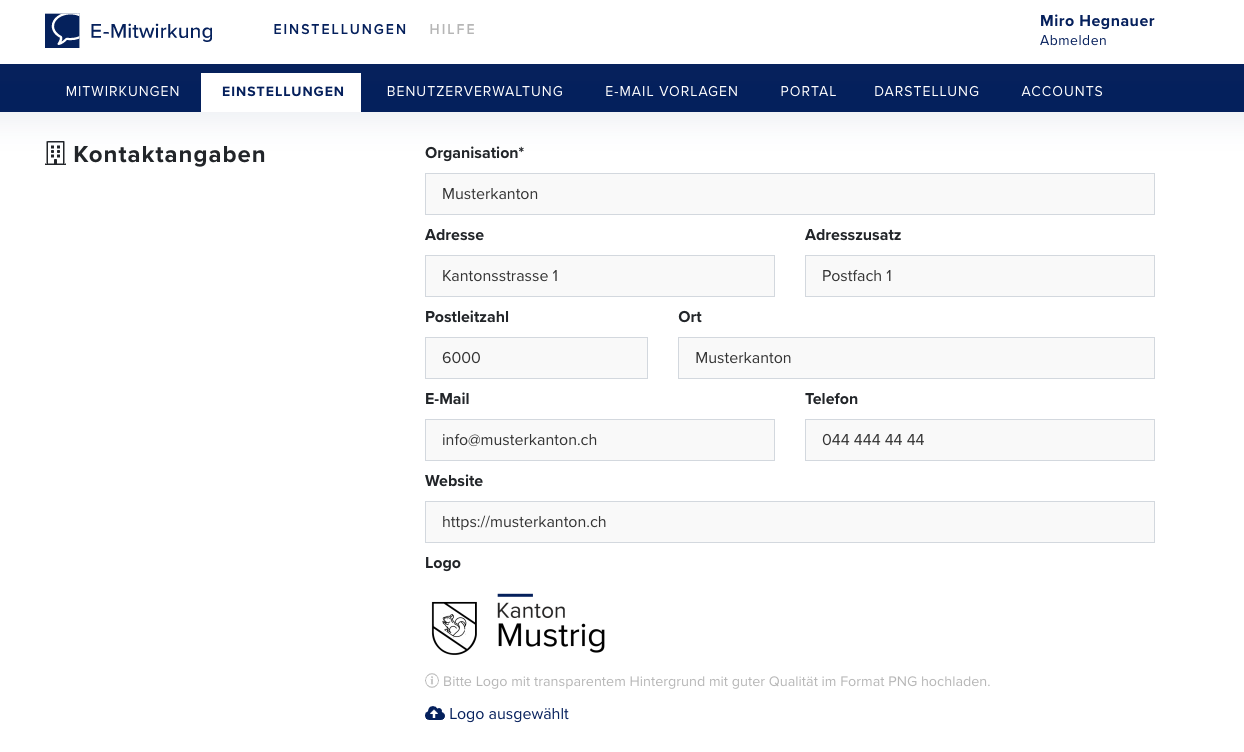1244x752 pixels.
Task: Open the Accounts tab
Action: pos(1062,91)
